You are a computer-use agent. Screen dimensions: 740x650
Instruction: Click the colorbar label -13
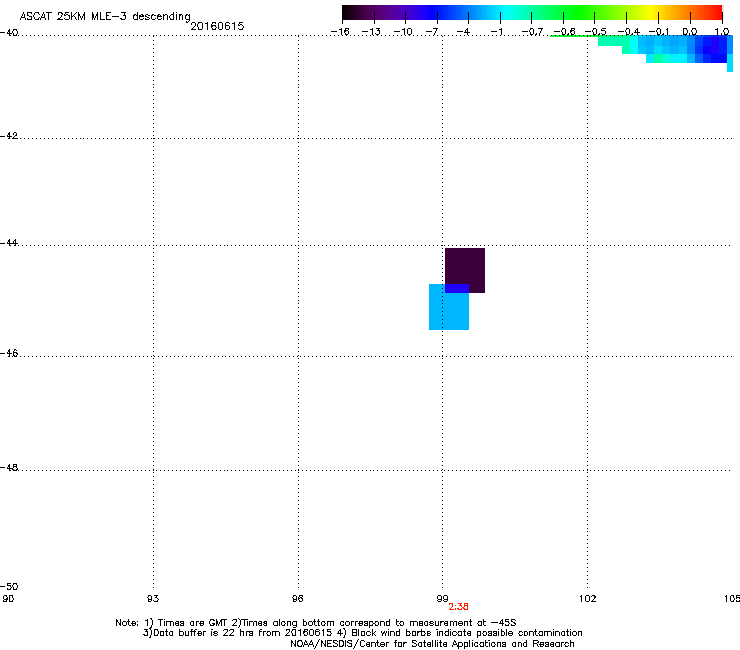pyautogui.click(x=371, y=32)
